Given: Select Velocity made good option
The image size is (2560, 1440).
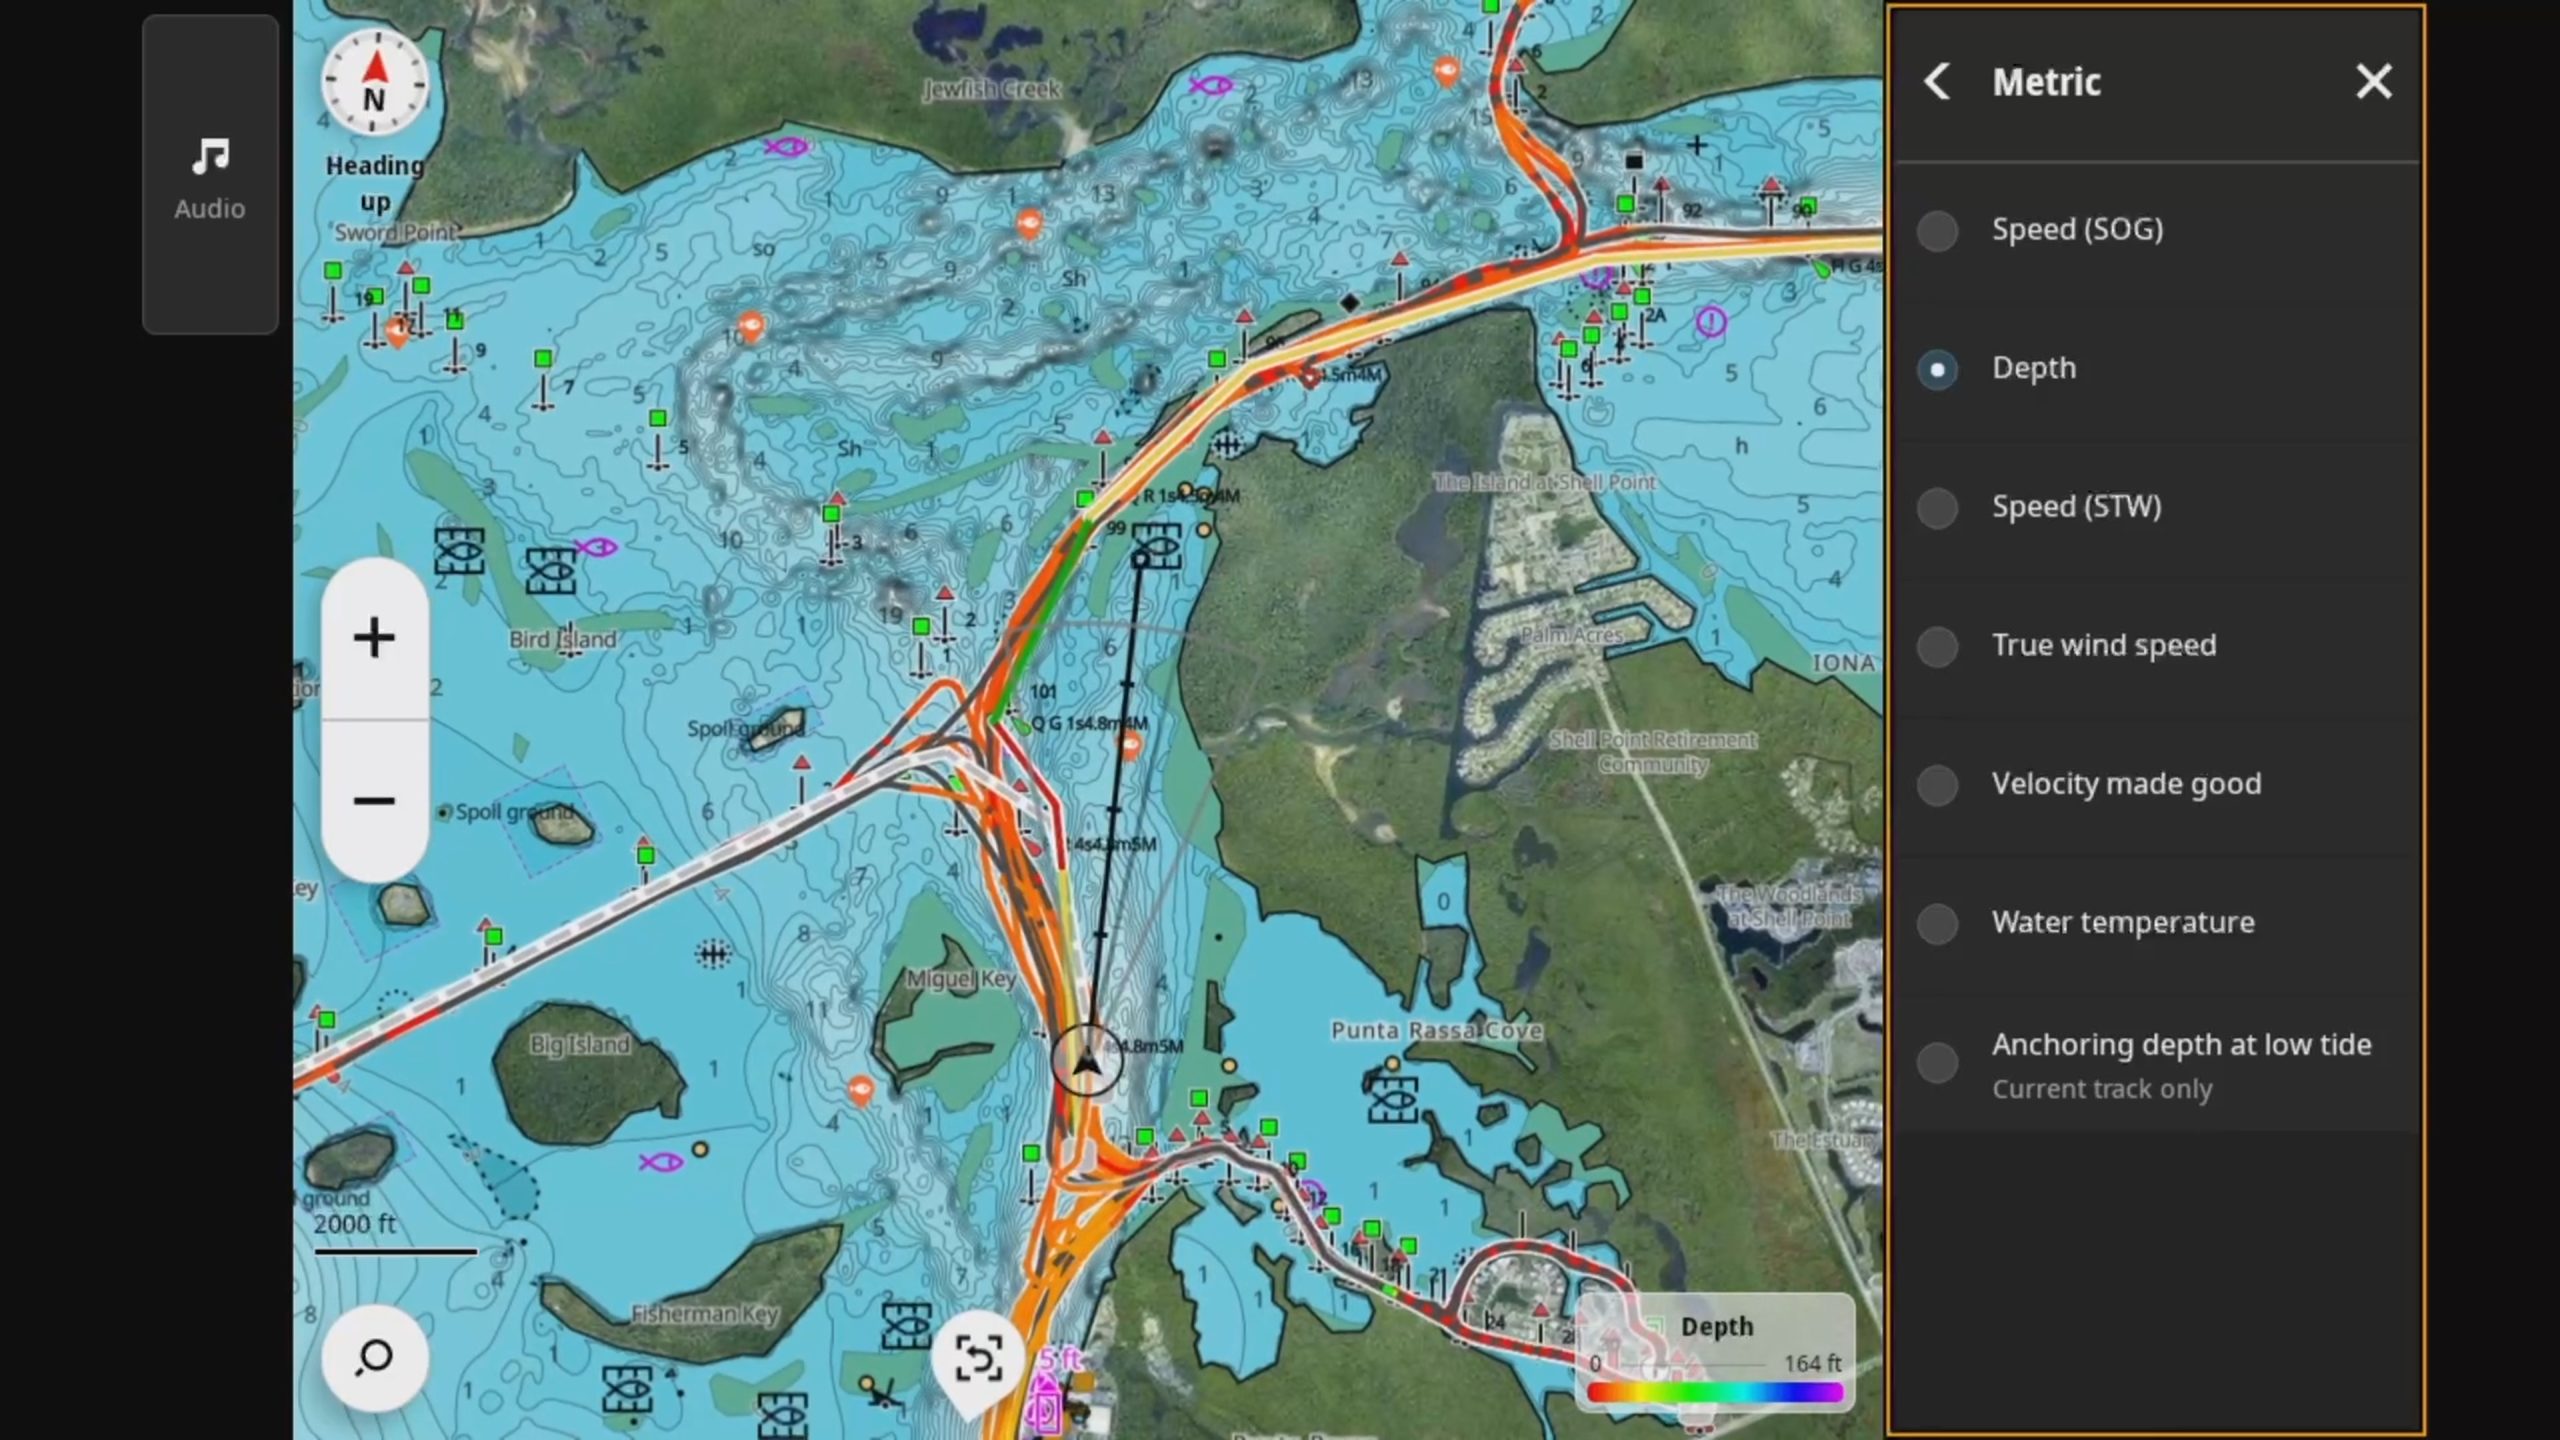Looking at the screenshot, I should pyautogui.click(x=2156, y=784).
